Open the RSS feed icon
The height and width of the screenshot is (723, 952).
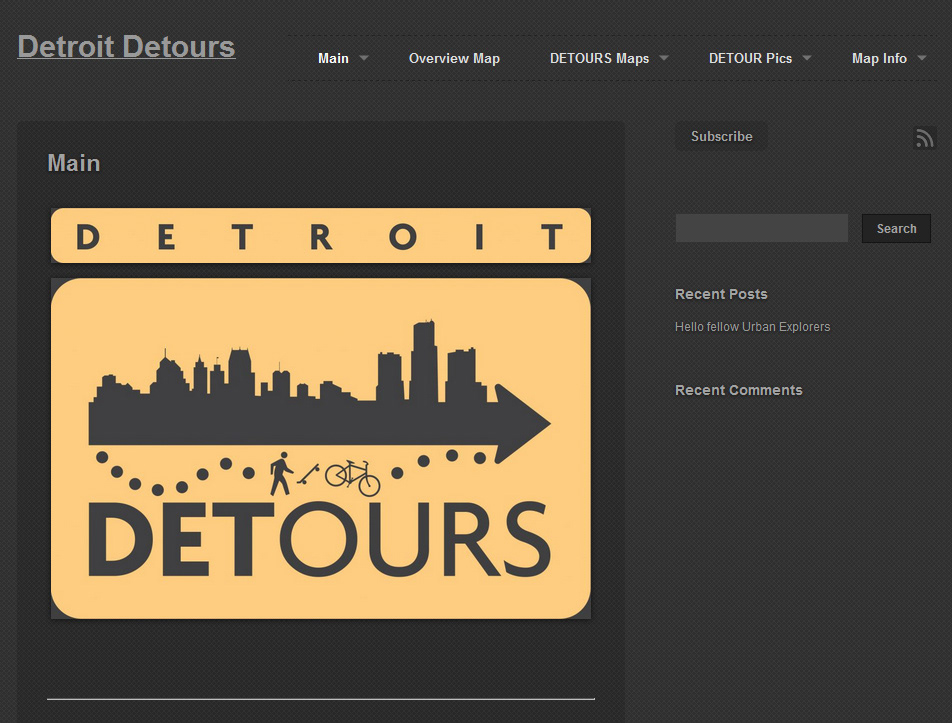click(x=925, y=138)
